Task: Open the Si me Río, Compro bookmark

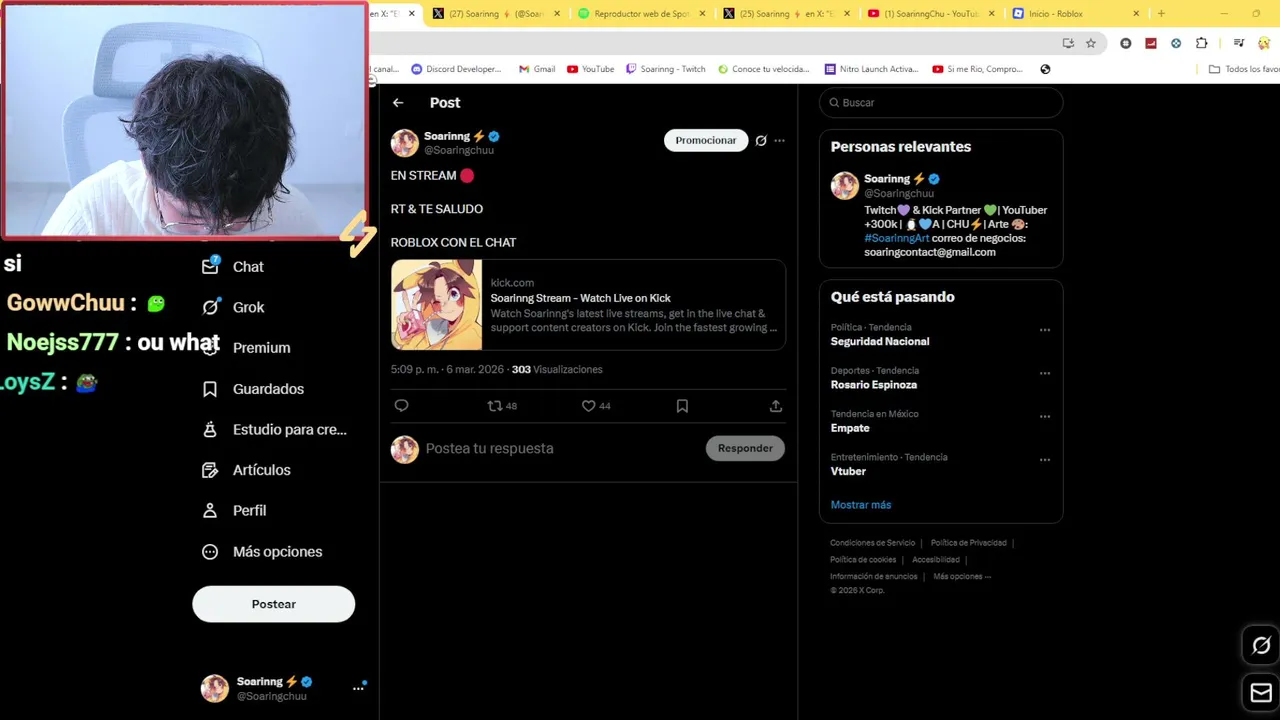Action: tap(978, 69)
